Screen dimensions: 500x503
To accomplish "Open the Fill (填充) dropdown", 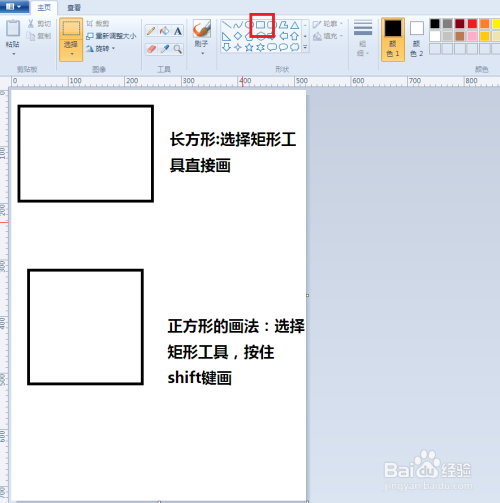I will coord(328,36).
